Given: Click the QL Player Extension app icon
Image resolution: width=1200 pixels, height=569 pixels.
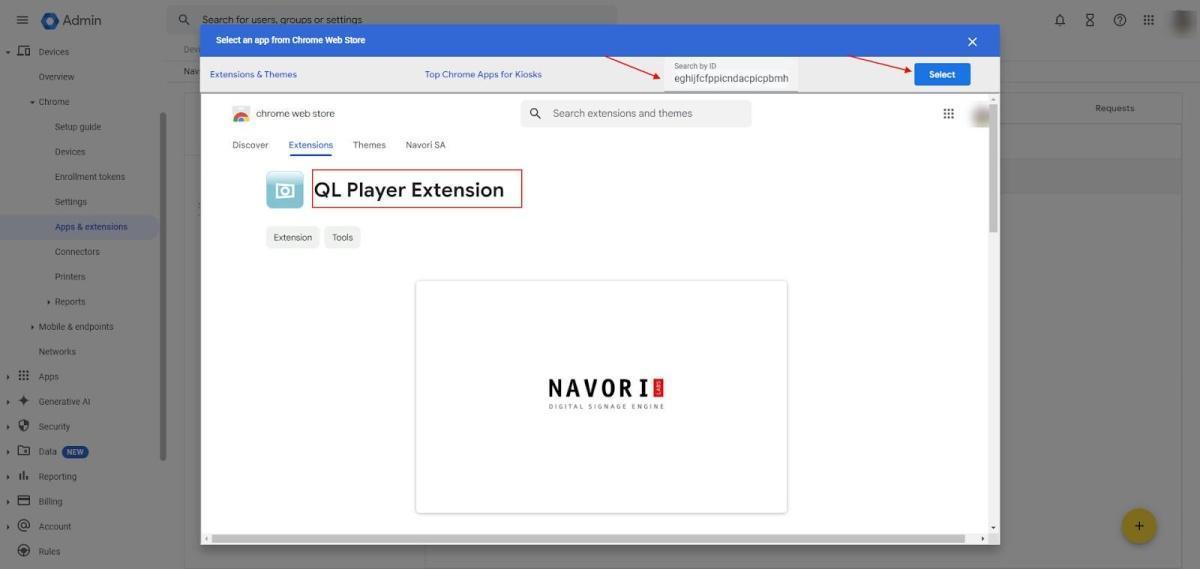Looking at the screenshot, I should (x=285, y=190).
